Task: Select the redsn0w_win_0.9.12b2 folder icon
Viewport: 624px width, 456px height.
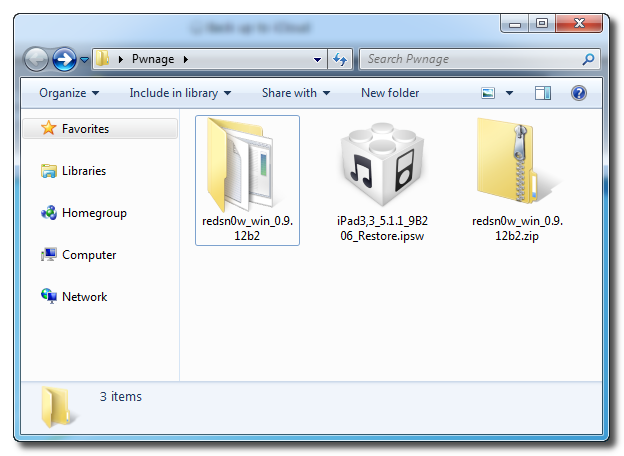Action: tap(240, 165)
